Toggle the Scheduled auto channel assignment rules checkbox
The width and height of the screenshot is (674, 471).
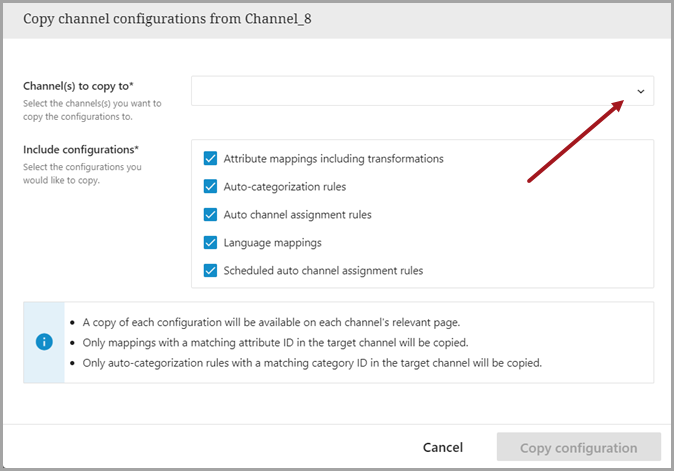[x=210, y=270]
